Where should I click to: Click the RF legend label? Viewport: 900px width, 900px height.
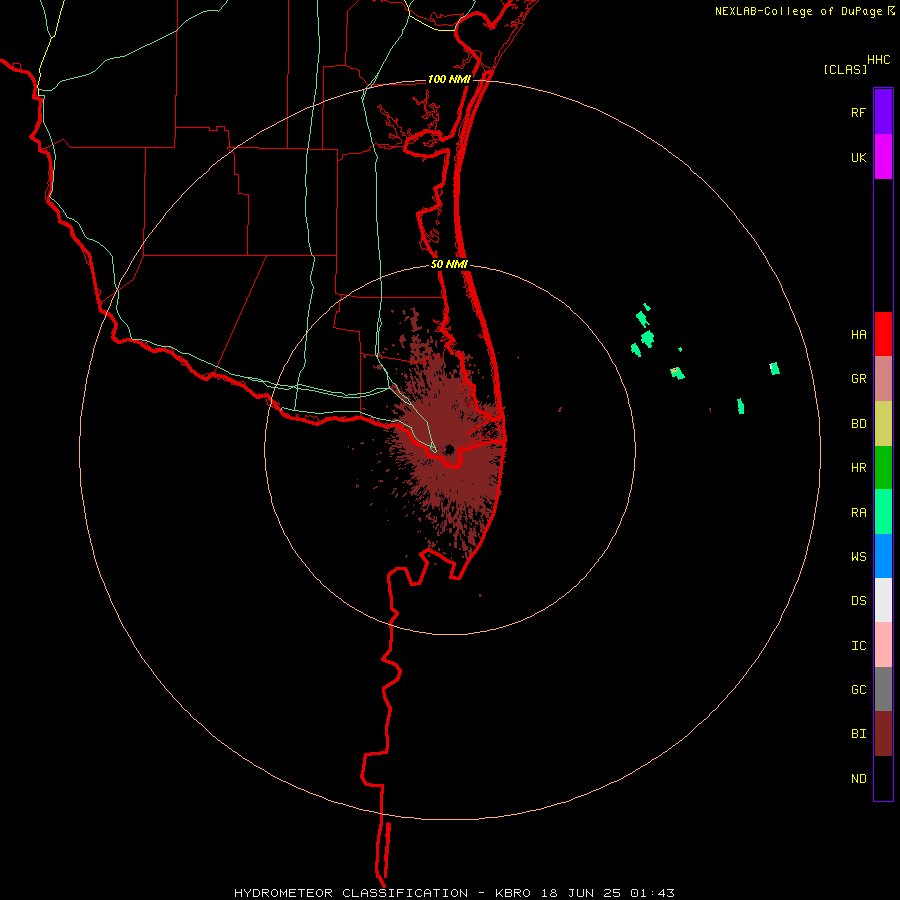coord(858,113)
